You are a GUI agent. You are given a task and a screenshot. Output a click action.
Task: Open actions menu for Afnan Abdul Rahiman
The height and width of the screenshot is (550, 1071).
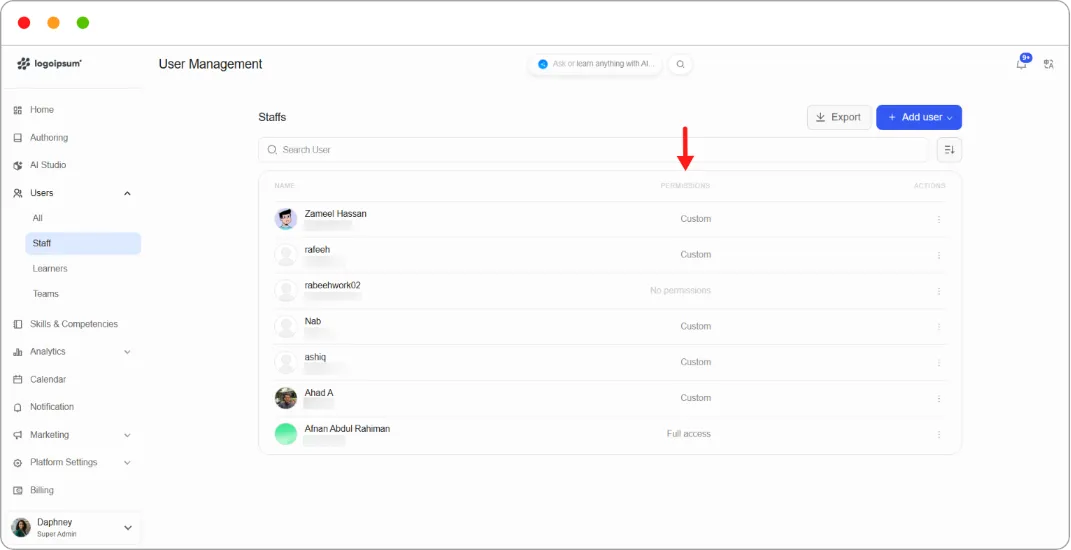click(x=939, y=434)
